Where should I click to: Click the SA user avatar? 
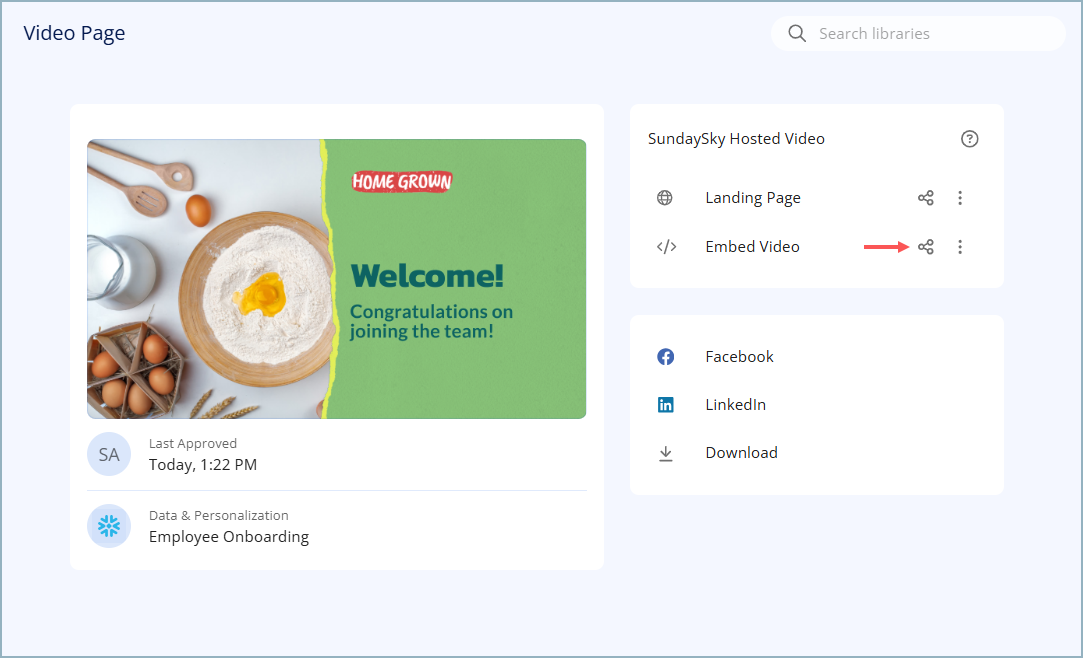(x=109, y=454)
